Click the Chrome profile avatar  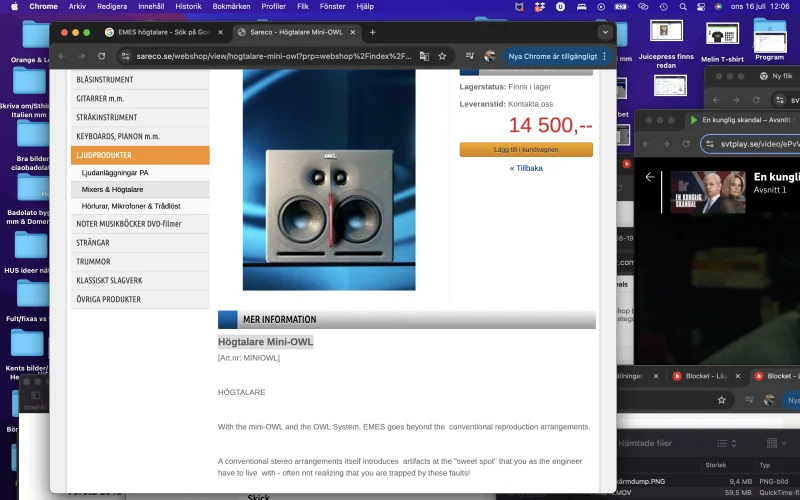tap(489, 56)
